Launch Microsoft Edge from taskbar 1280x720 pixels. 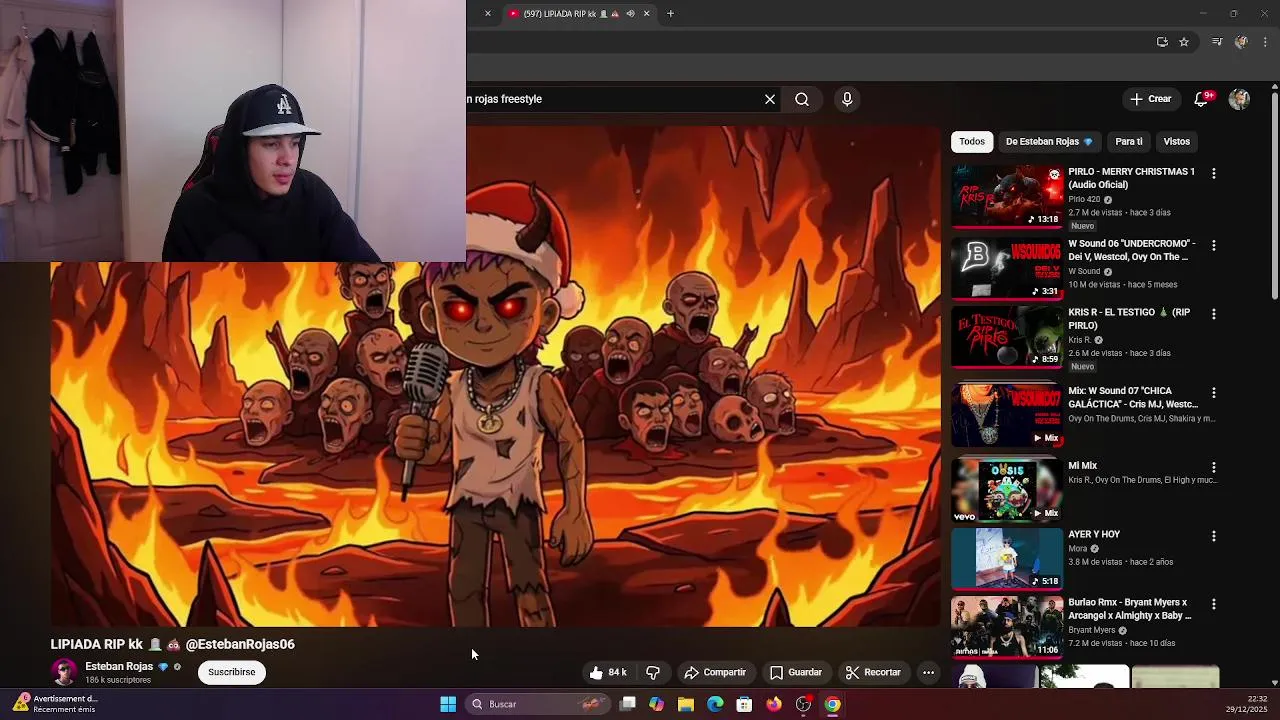coord(715,704)
